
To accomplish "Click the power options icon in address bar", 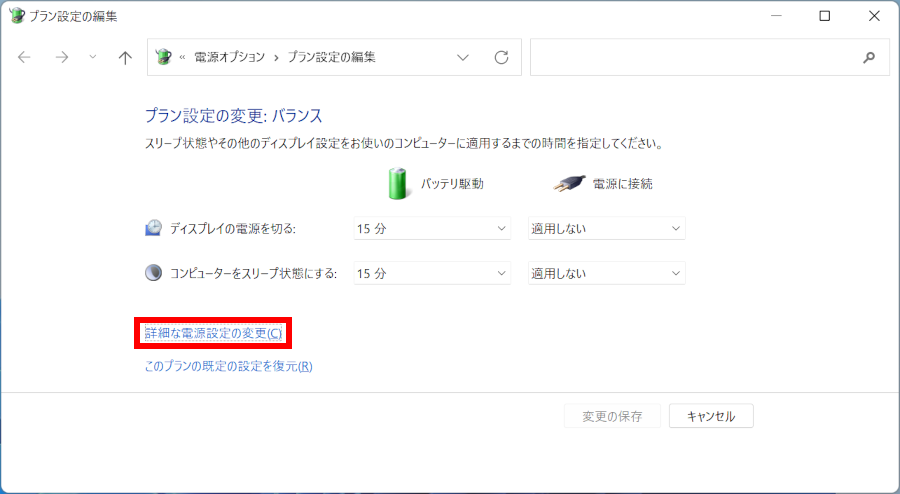I will point(164,56).
